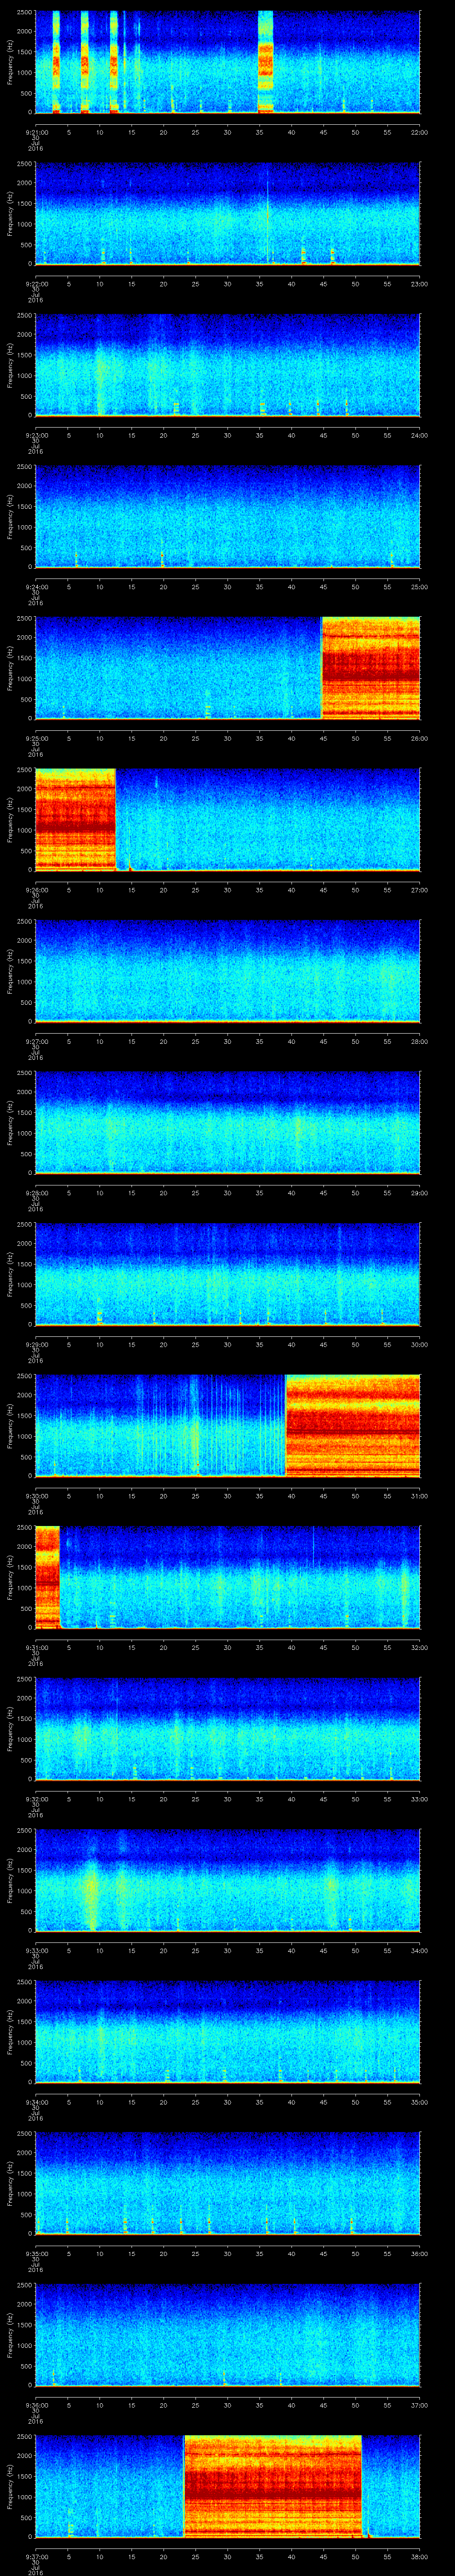Click the Frequency (Hz) axis label of the 9:22:00 spectrogram
Image resolution: width=455 pixels, height=2576 pixels.
coord(10,214)
